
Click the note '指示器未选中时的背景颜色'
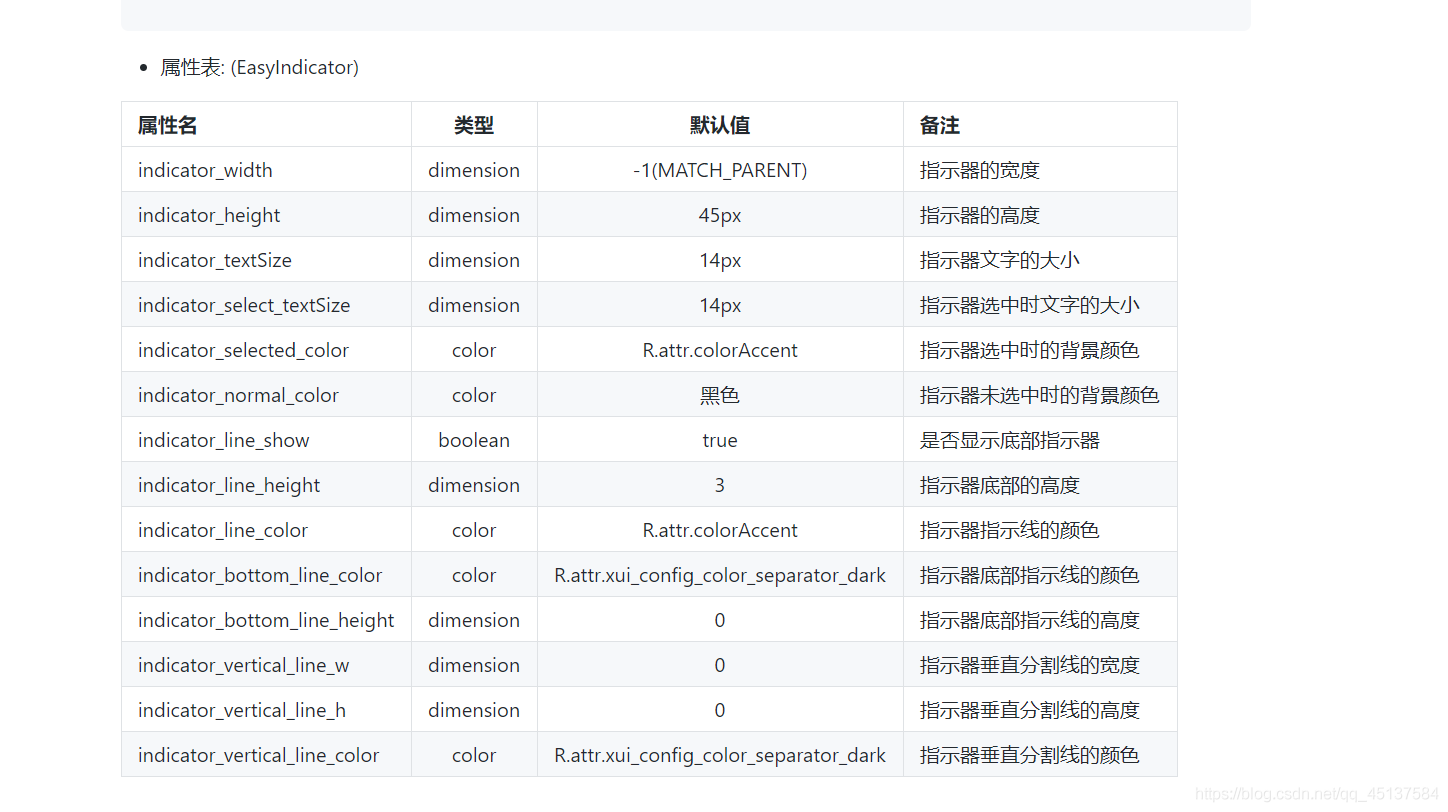(x=1040, y=395)
